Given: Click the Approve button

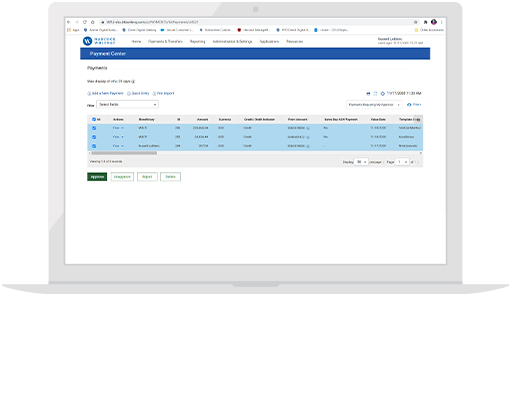Looking at the screenshot, I should [97, 177].
